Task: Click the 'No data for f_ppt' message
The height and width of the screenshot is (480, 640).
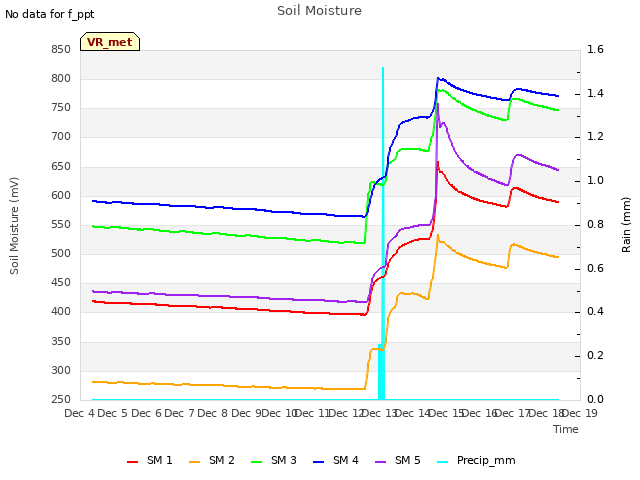Action: 49,14
